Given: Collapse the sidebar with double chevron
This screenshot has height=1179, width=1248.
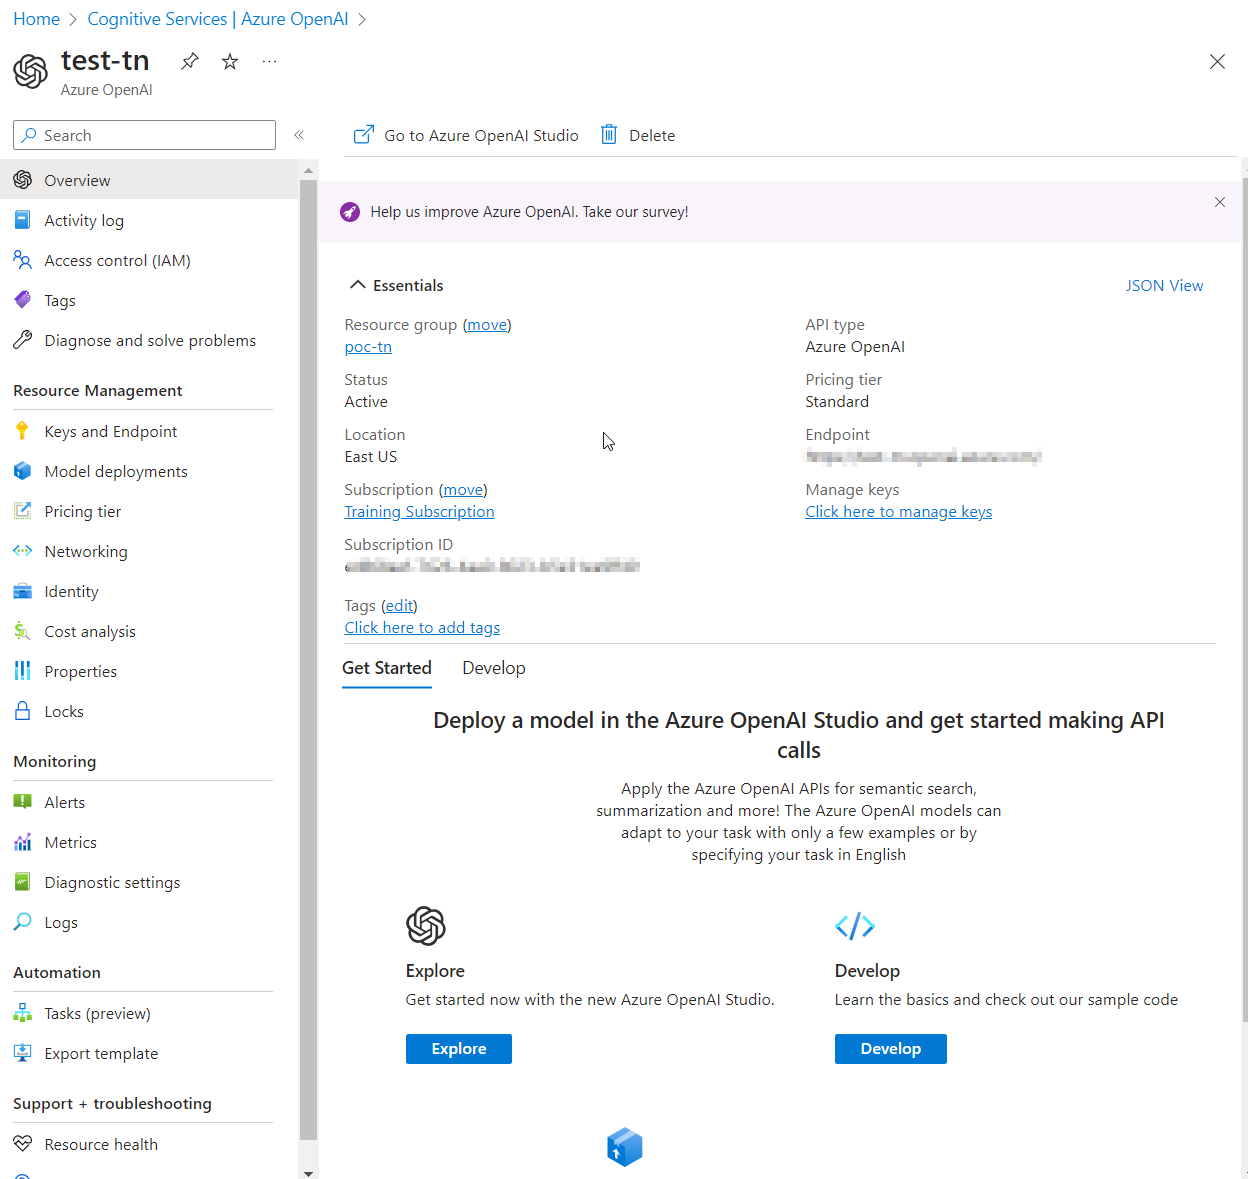Looking at the screenshot, I should pos(299,135).
